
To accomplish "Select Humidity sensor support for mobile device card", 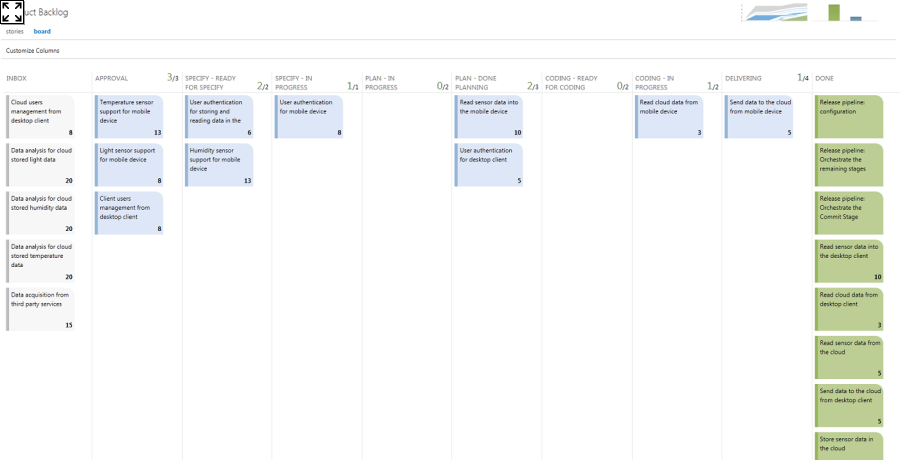I will [219, 165].
